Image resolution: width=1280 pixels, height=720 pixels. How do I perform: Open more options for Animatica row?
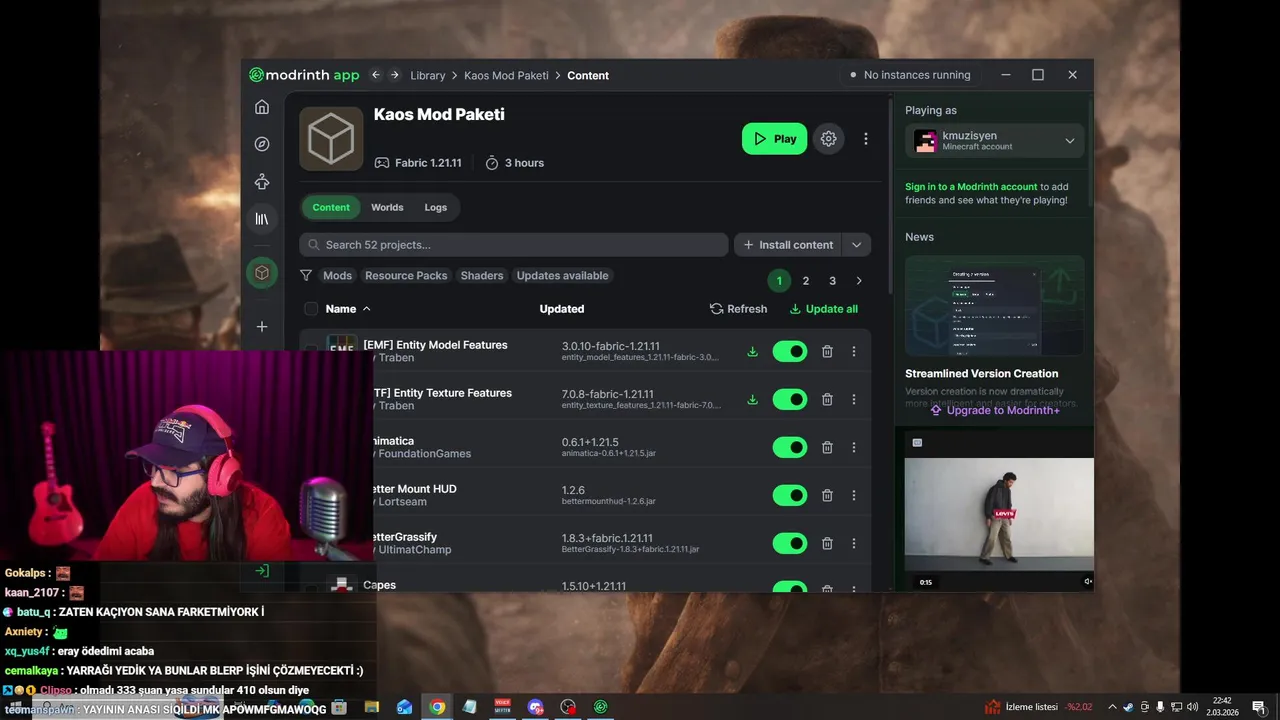[x=853, y=447]
